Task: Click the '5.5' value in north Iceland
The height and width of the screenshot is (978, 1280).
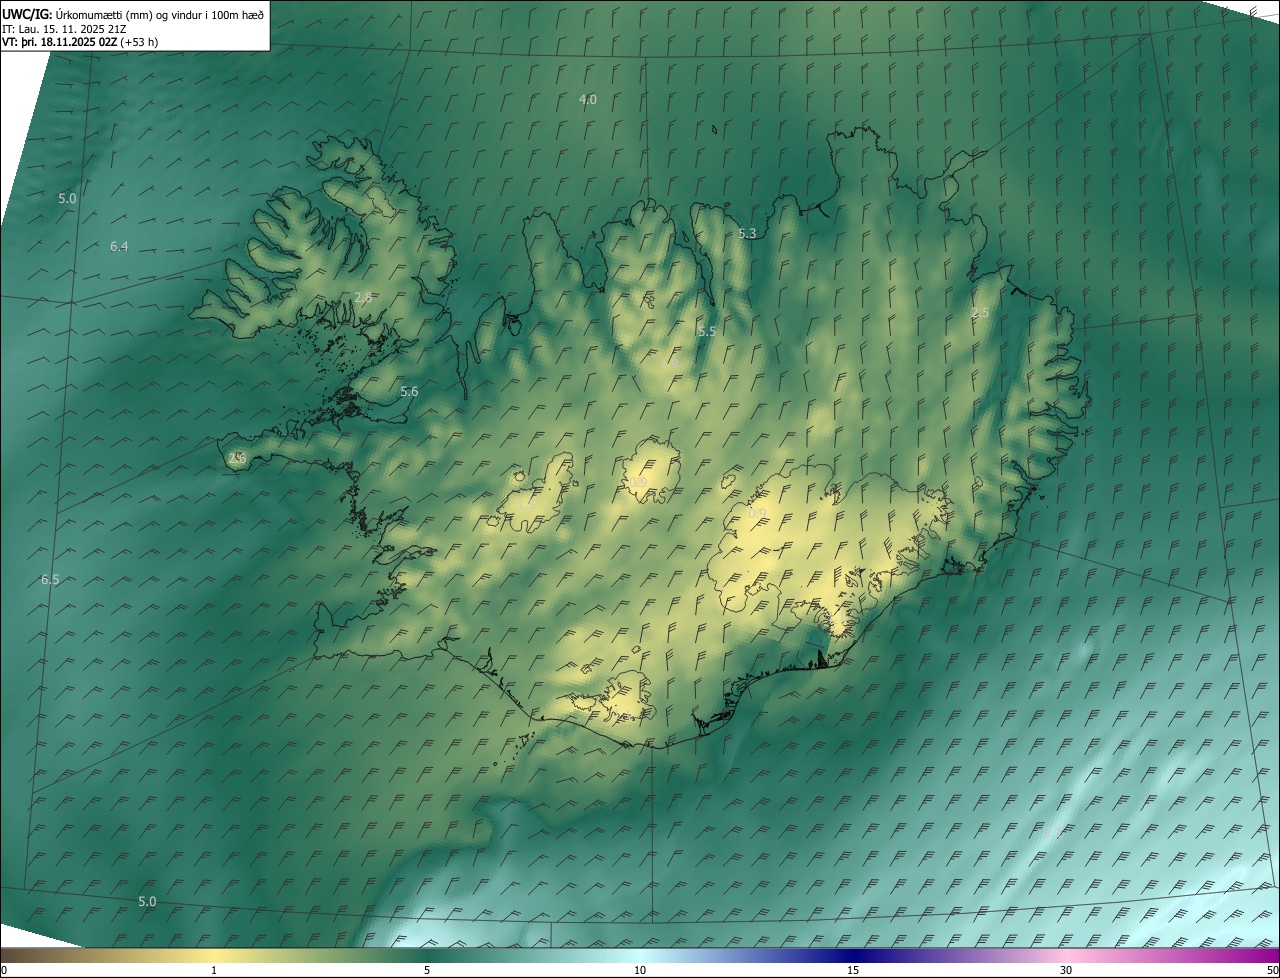Action: click(x=707, y=331)
